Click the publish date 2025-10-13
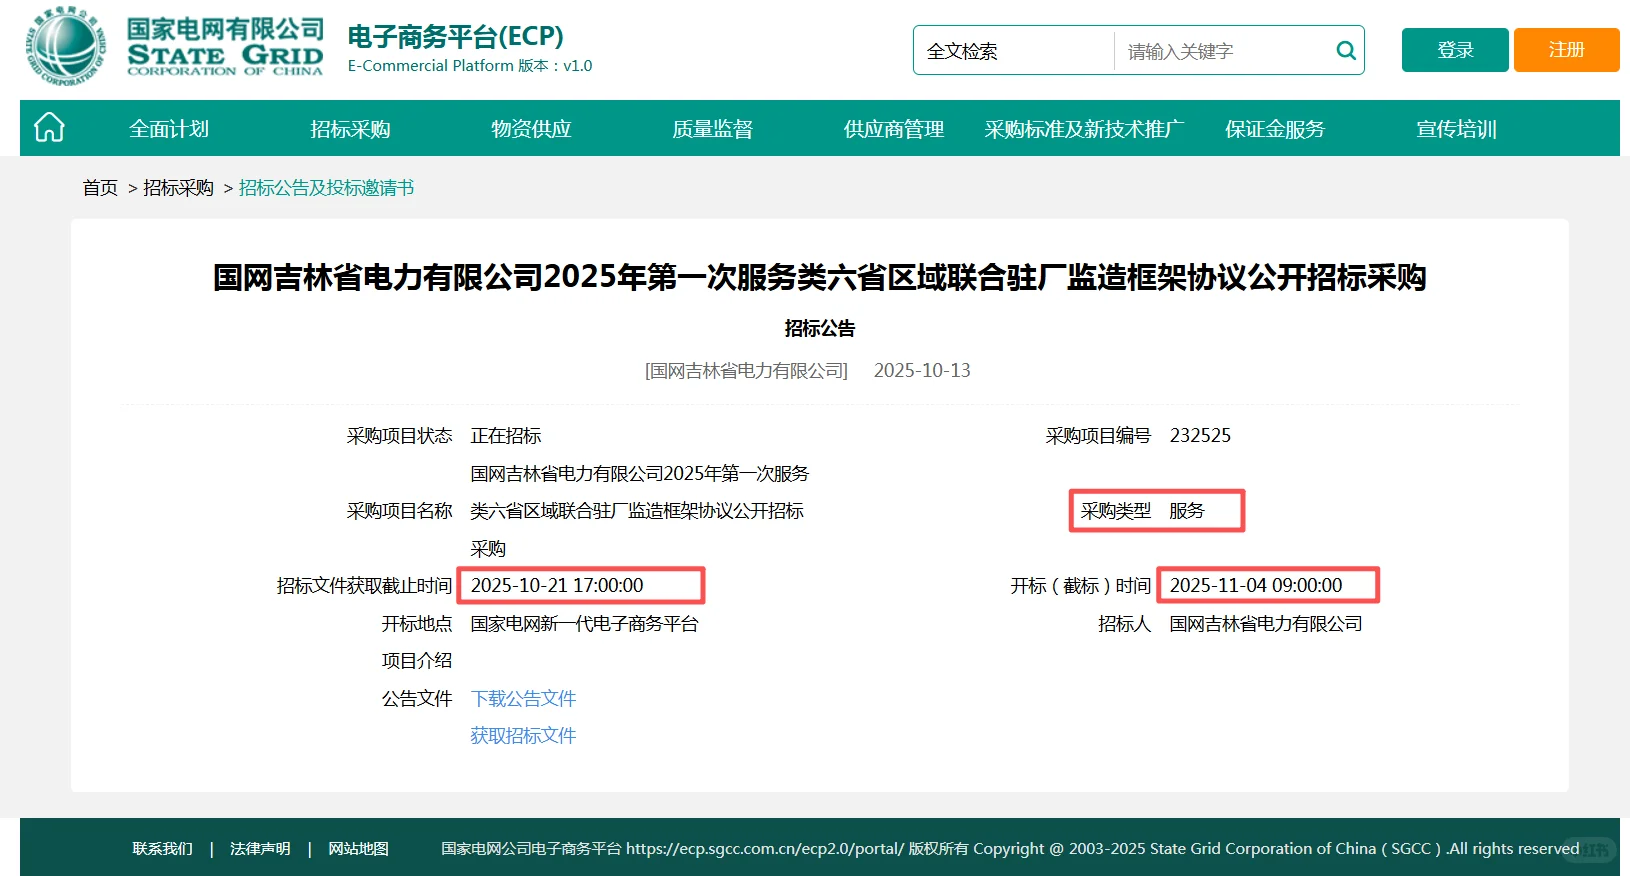Screen dimensions: 1630x876 922,371
